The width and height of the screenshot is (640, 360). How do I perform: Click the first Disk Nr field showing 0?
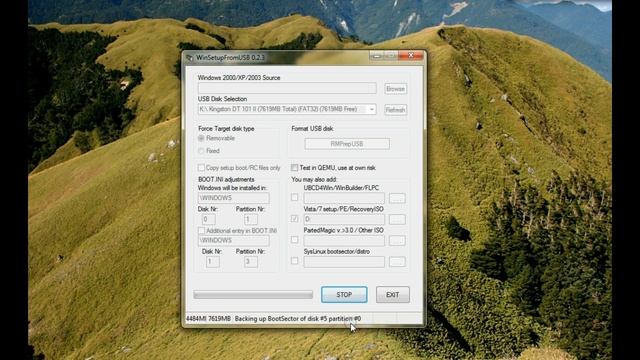click(x=209, y=219)
